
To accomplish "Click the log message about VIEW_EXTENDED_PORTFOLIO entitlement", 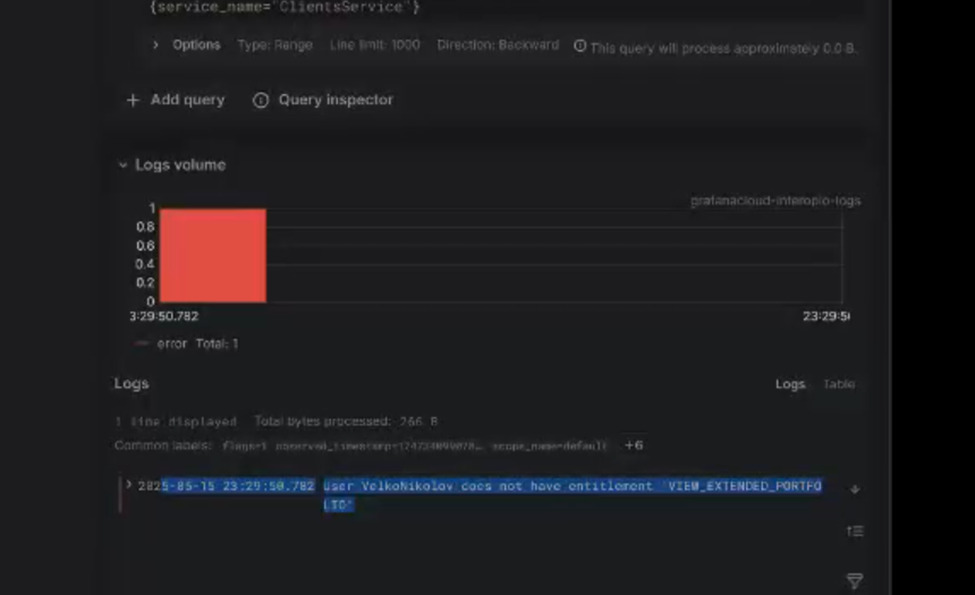I will [x=572, y=495].
